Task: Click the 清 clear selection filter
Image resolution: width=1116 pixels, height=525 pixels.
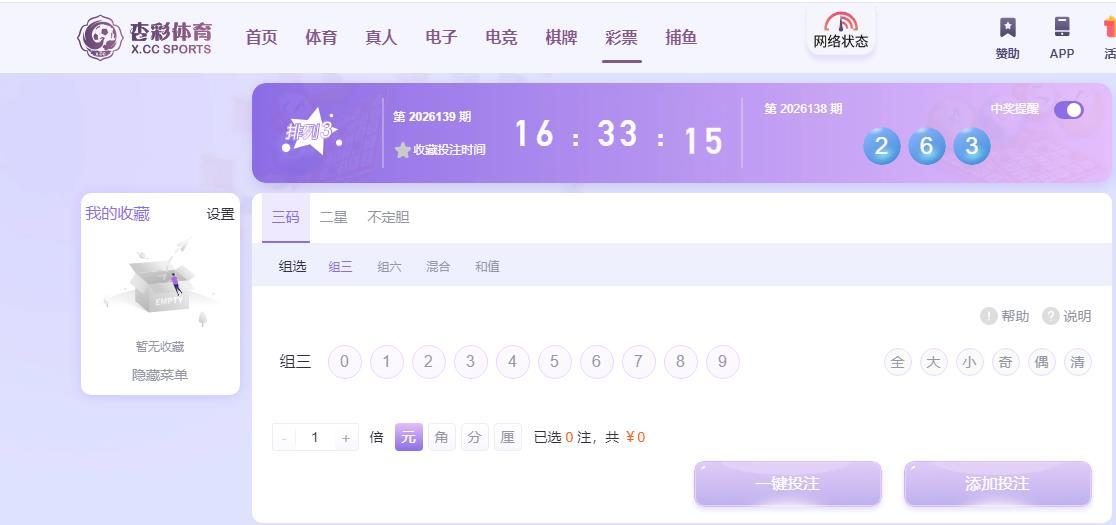Action: (1078, 362)
